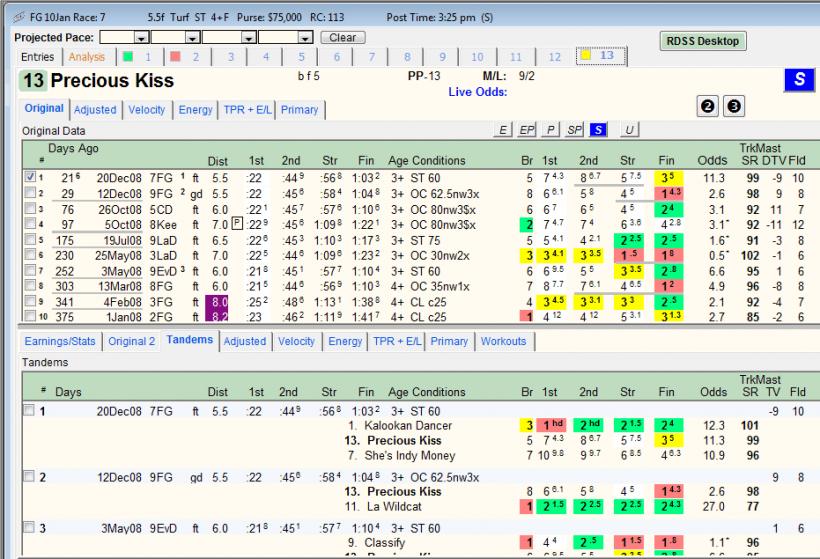
Task: Check pace line 6 dated 25May08
Action: pyautogui.click(x=30, y=255)
